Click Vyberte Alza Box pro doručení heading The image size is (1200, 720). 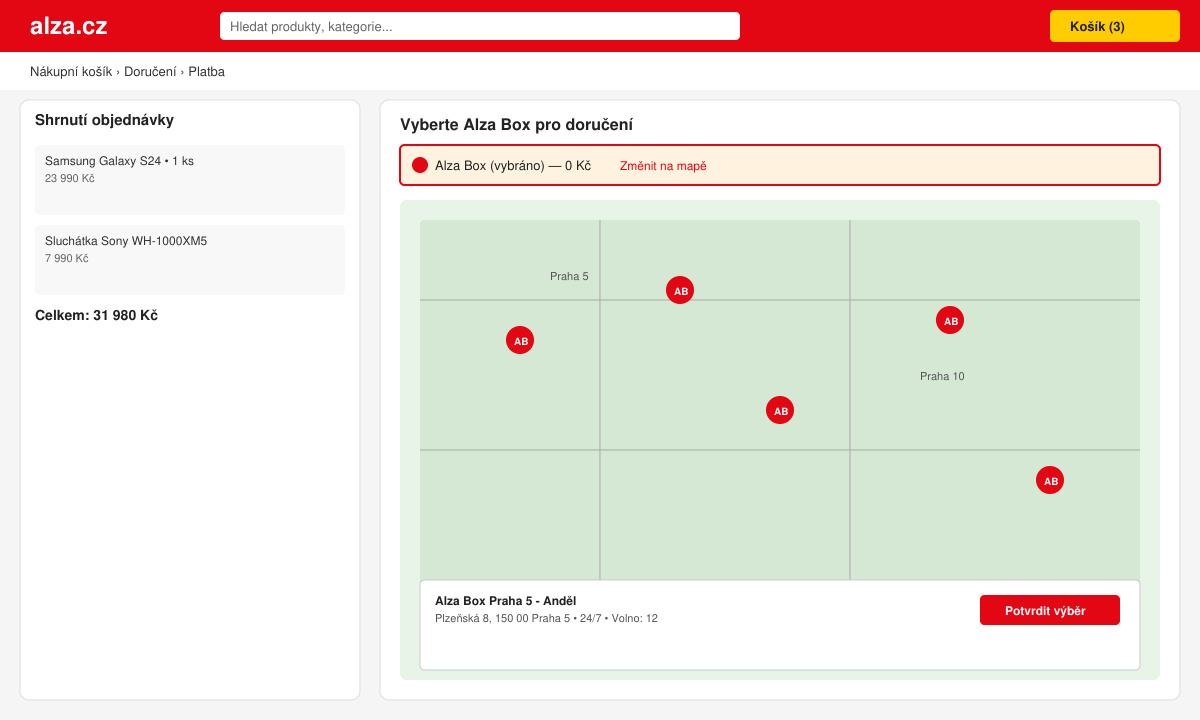coord(516,125)
